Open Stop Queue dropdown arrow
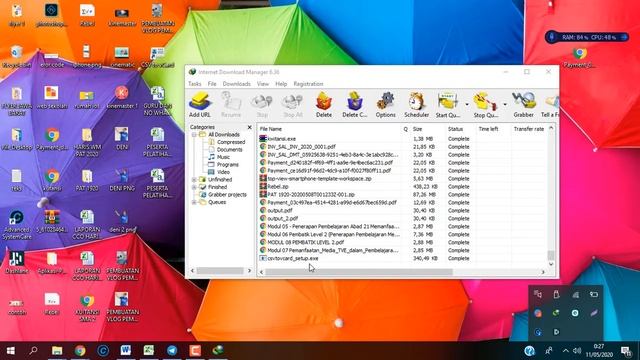 505,105
